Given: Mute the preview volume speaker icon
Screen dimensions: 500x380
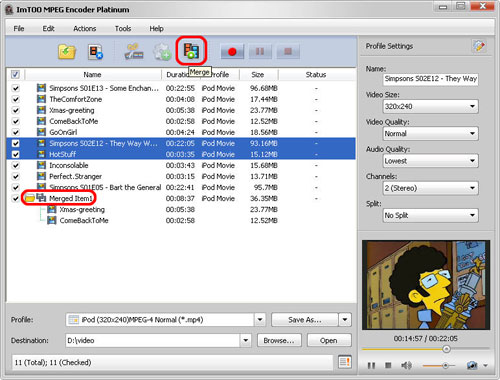Looking at the screenshot, I should click(406, 365).
